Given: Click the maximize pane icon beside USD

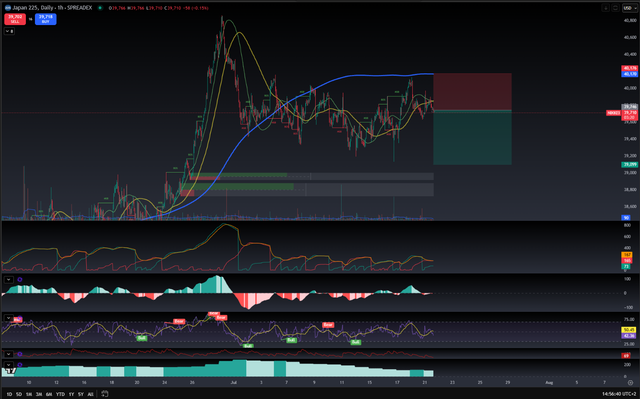Looking at the screenshot, I should pos(615,8).
